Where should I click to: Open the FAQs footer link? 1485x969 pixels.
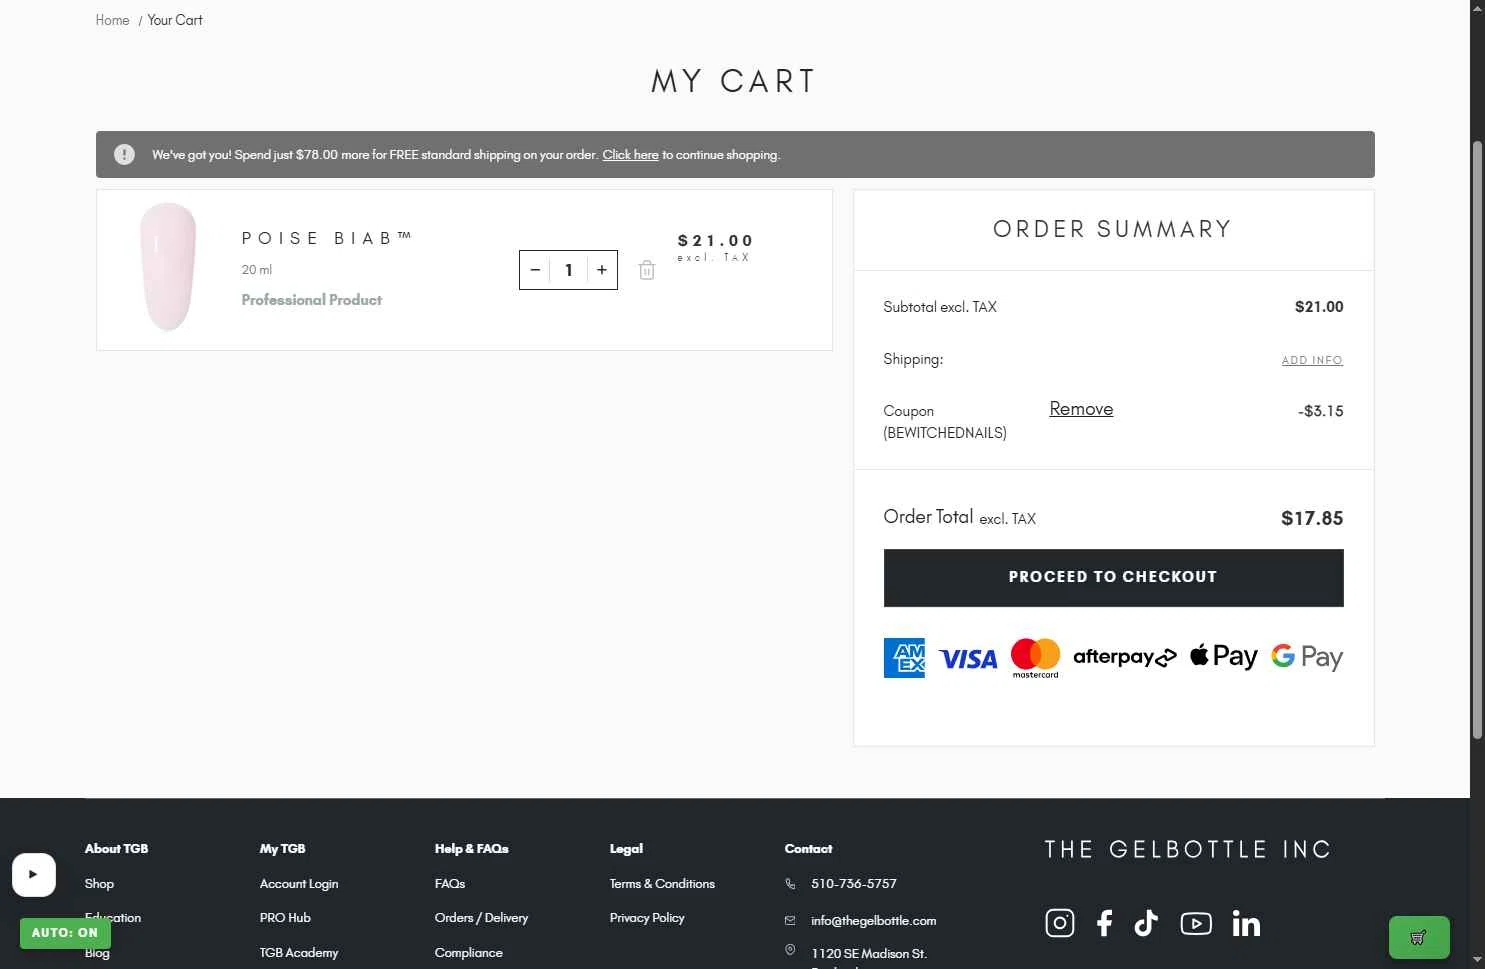click(x=450, y=884)
